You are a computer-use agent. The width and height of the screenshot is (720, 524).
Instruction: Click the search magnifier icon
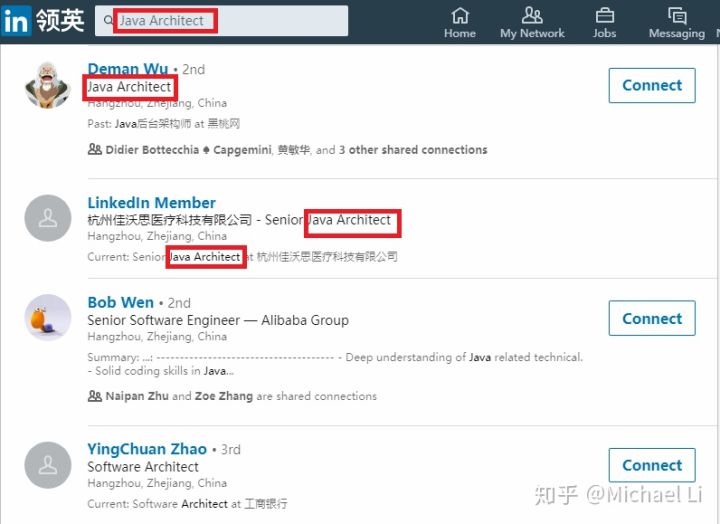(x=108, y=20)
